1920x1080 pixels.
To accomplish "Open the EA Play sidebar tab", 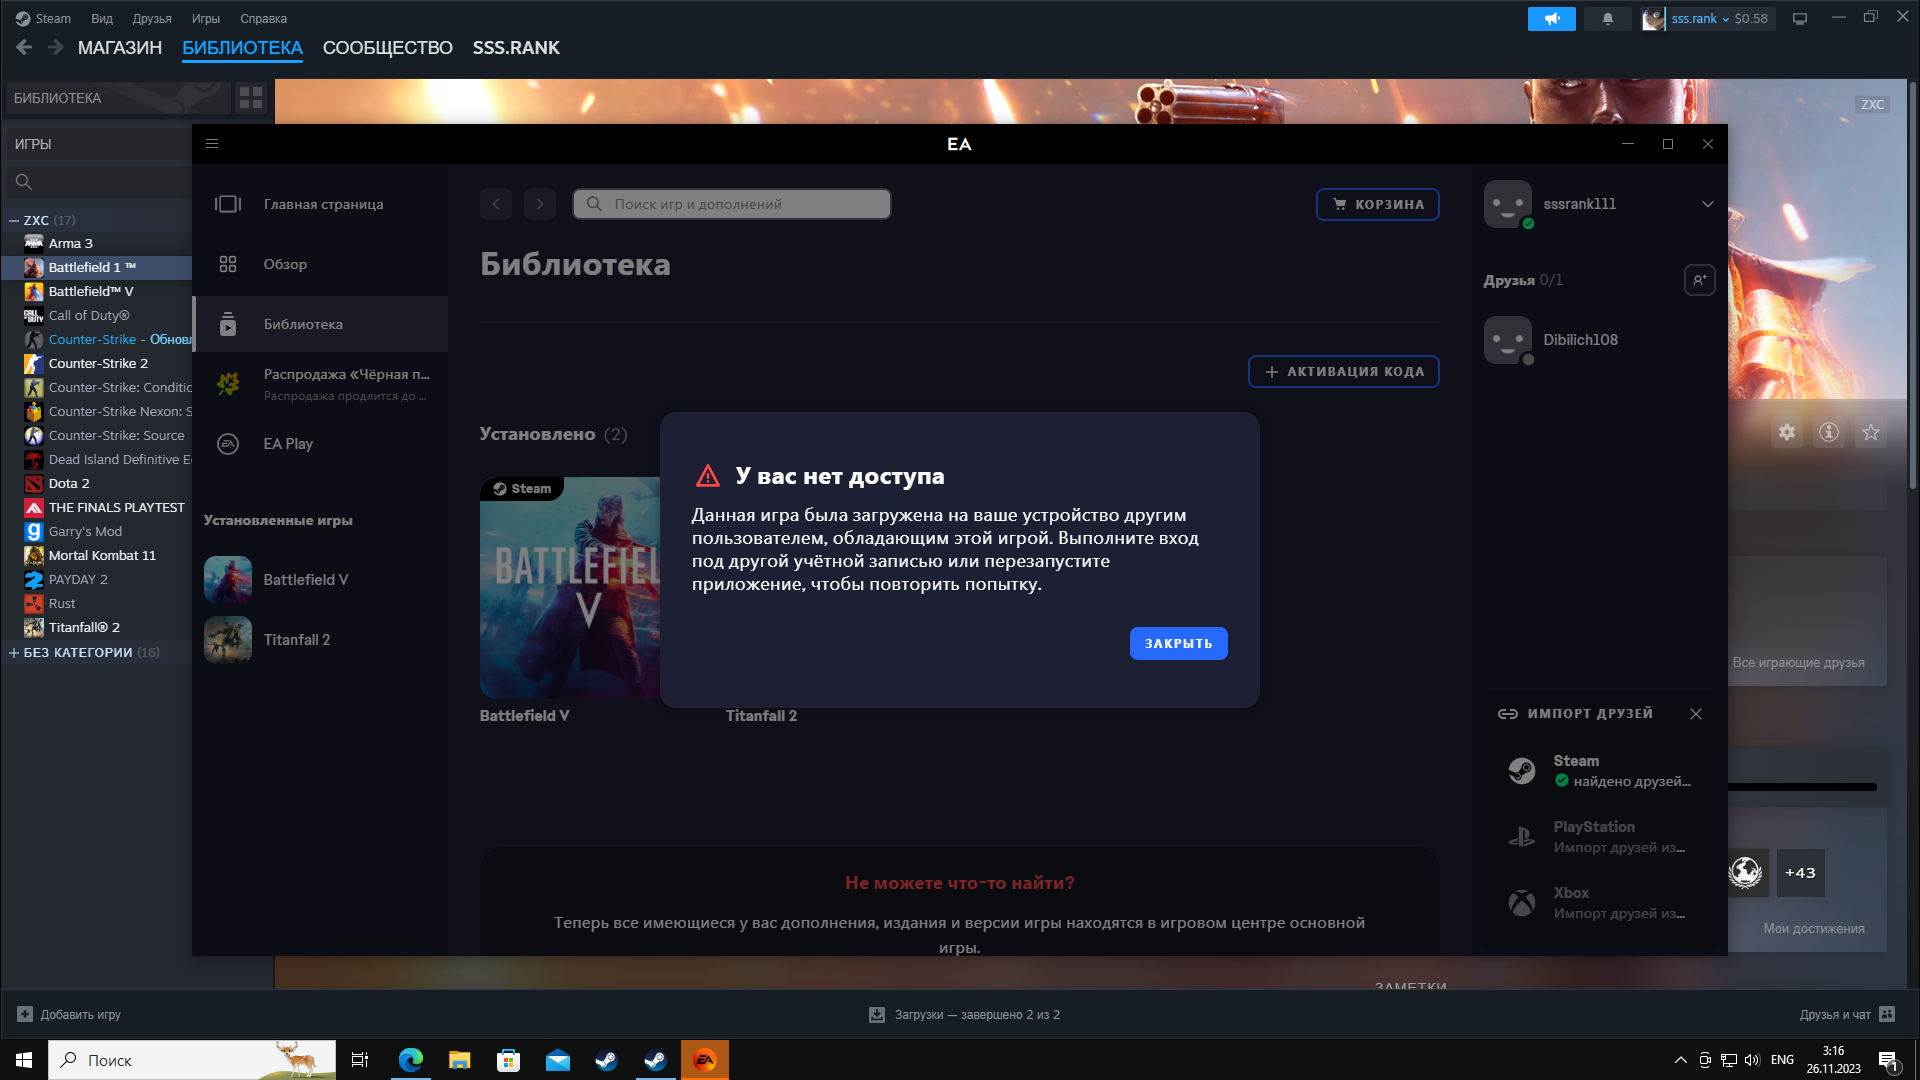I will pyautogui.click(x=288, y=444).
